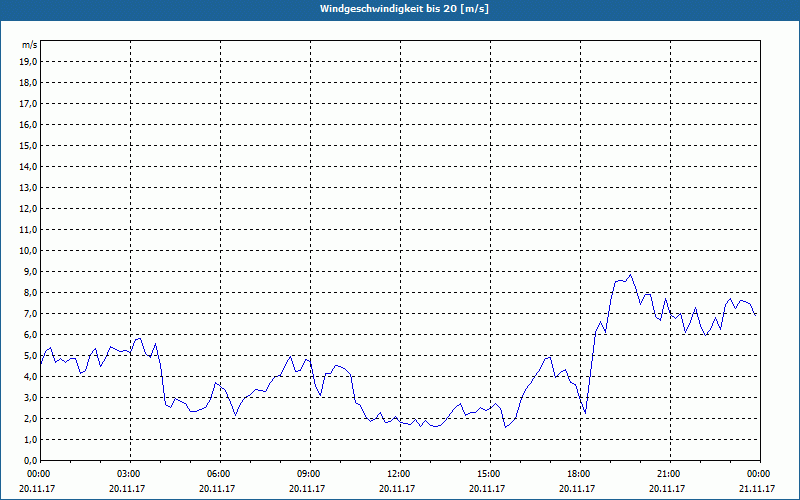The height and width of the screenshot is (500, 800).
Task: Click the "20.11.17" date beneath 21:00
Action: tap(667, 488)
